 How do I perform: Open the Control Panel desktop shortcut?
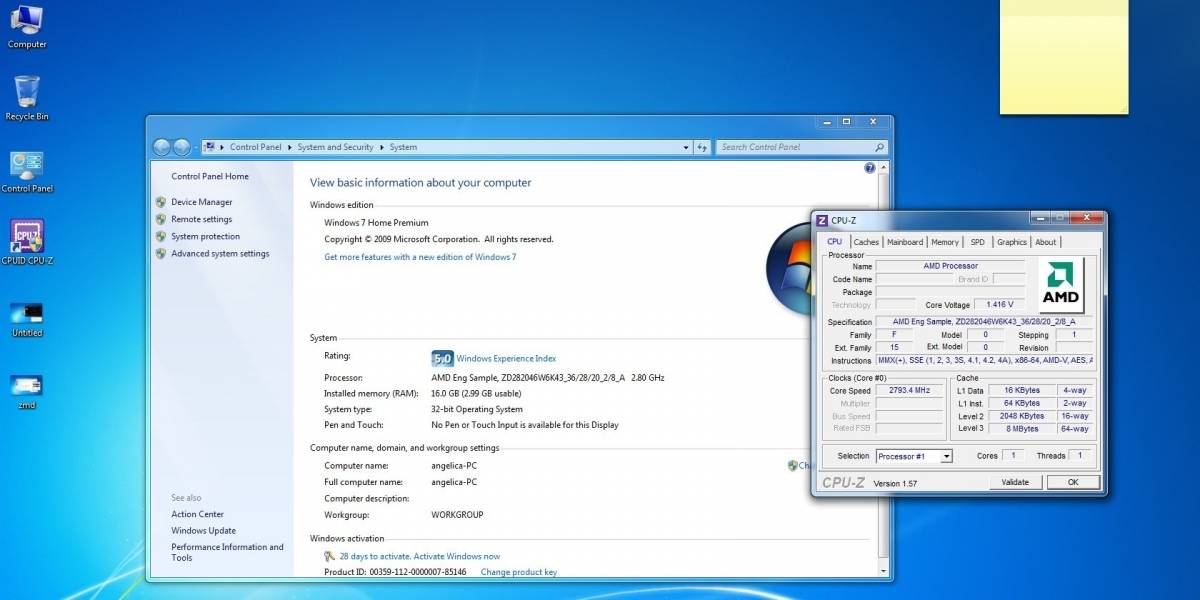click(27, 171)
